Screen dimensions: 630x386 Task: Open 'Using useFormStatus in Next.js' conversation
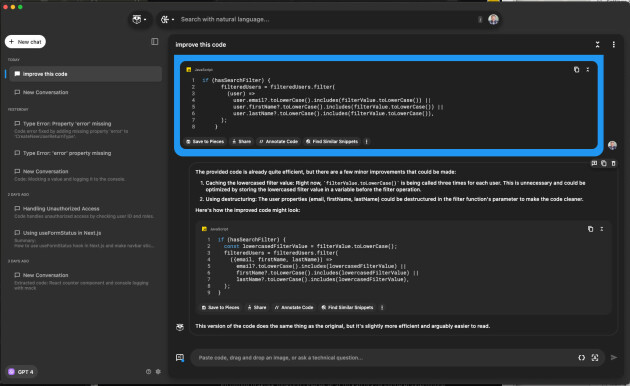[85, 239]
